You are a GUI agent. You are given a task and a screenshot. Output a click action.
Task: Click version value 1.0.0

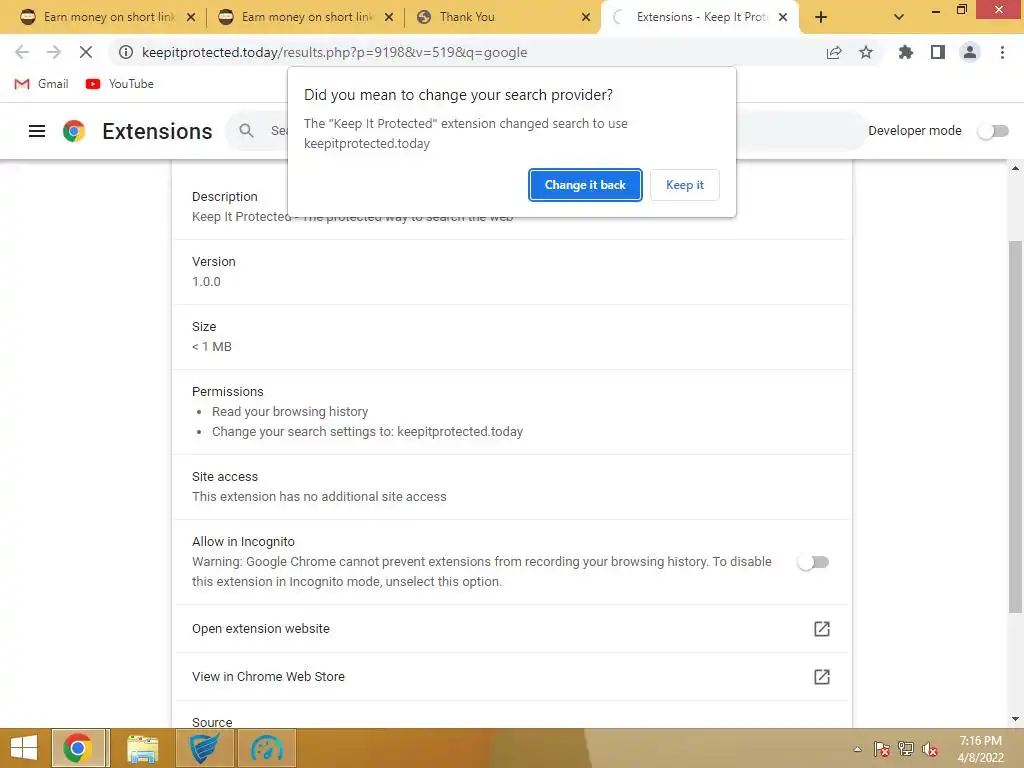tap(206, 281)
